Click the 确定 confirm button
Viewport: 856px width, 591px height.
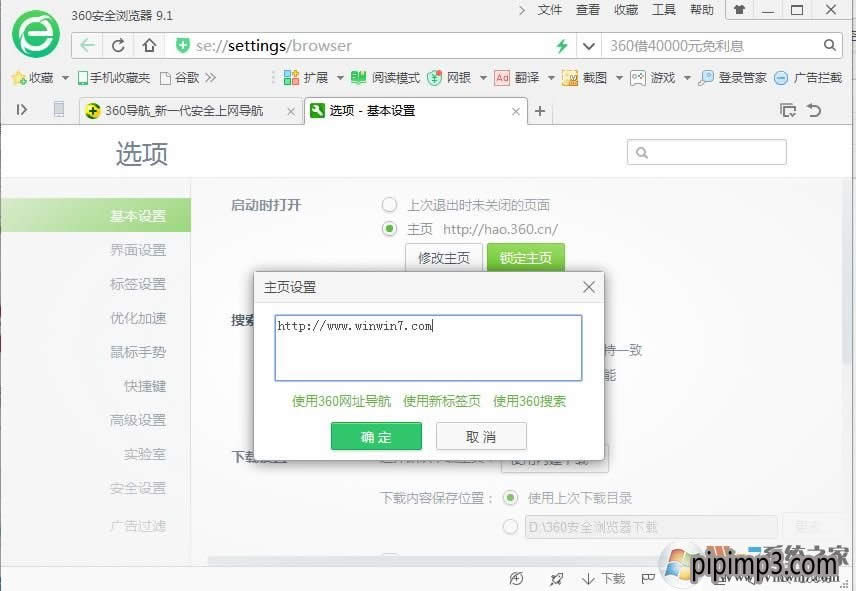click(x=376, y=436)
